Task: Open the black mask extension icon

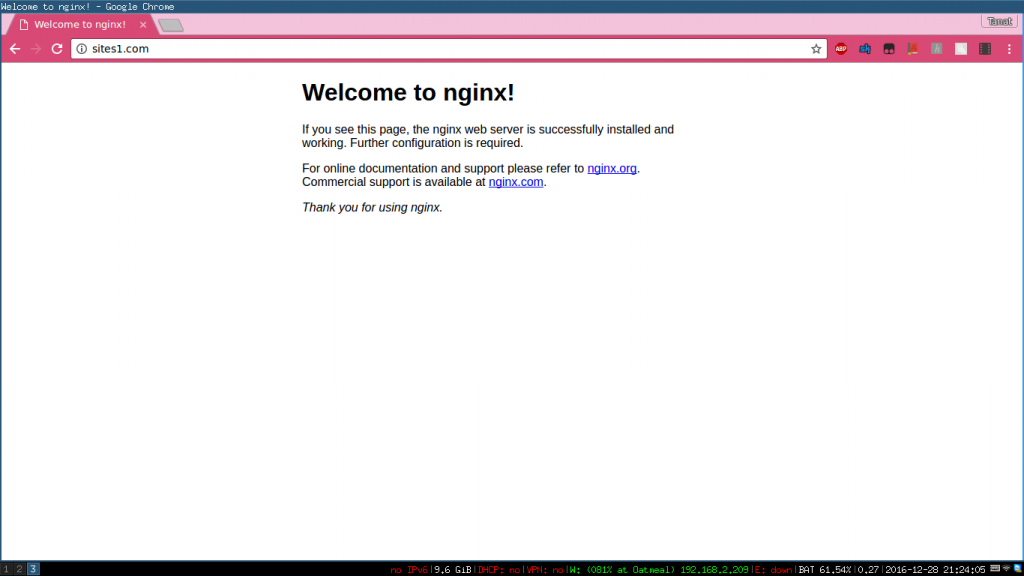Action: [x=889, y=49]
